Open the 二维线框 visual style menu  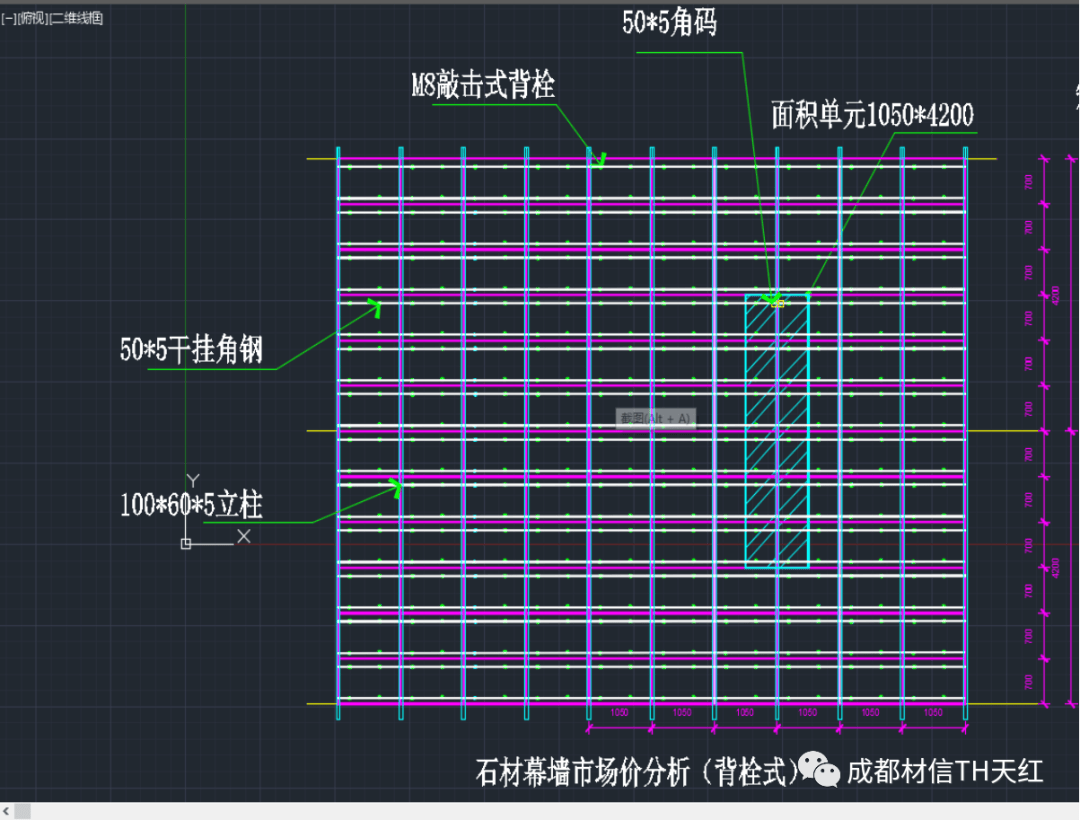pos(76,19)
